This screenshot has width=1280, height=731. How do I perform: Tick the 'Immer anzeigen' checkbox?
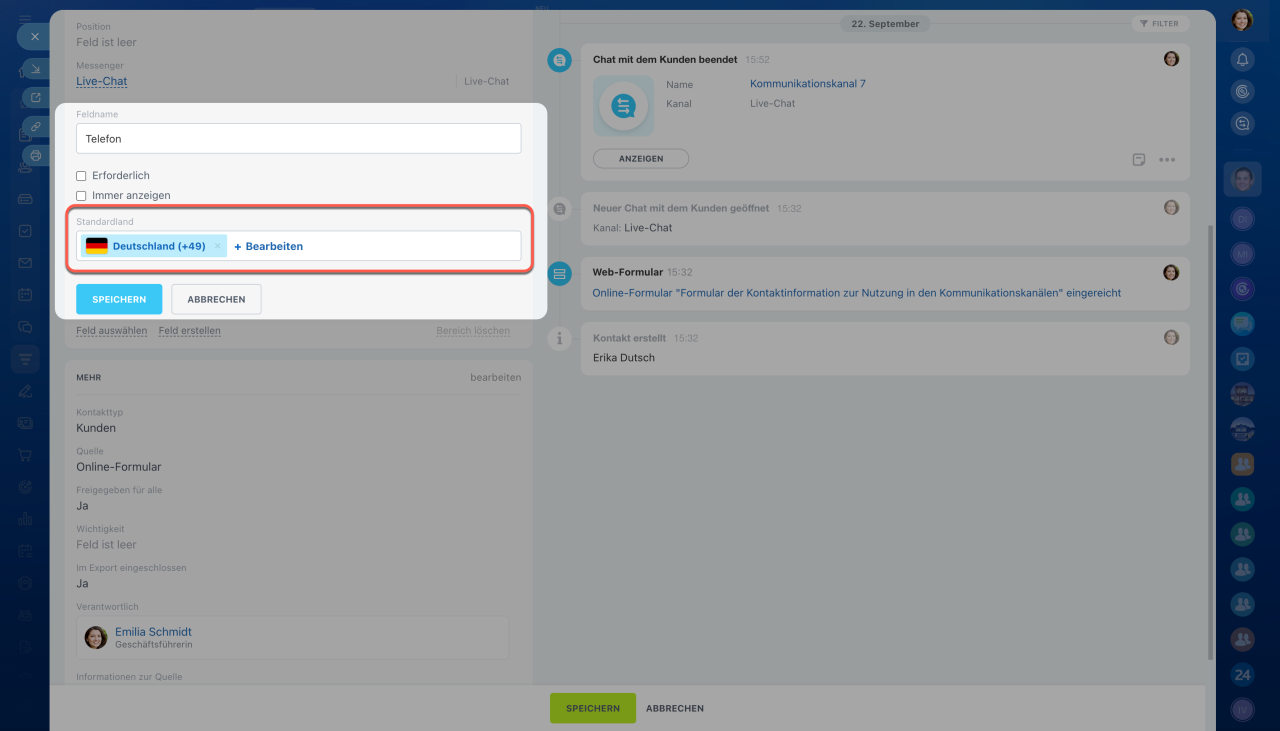click(x=81, y=196)
